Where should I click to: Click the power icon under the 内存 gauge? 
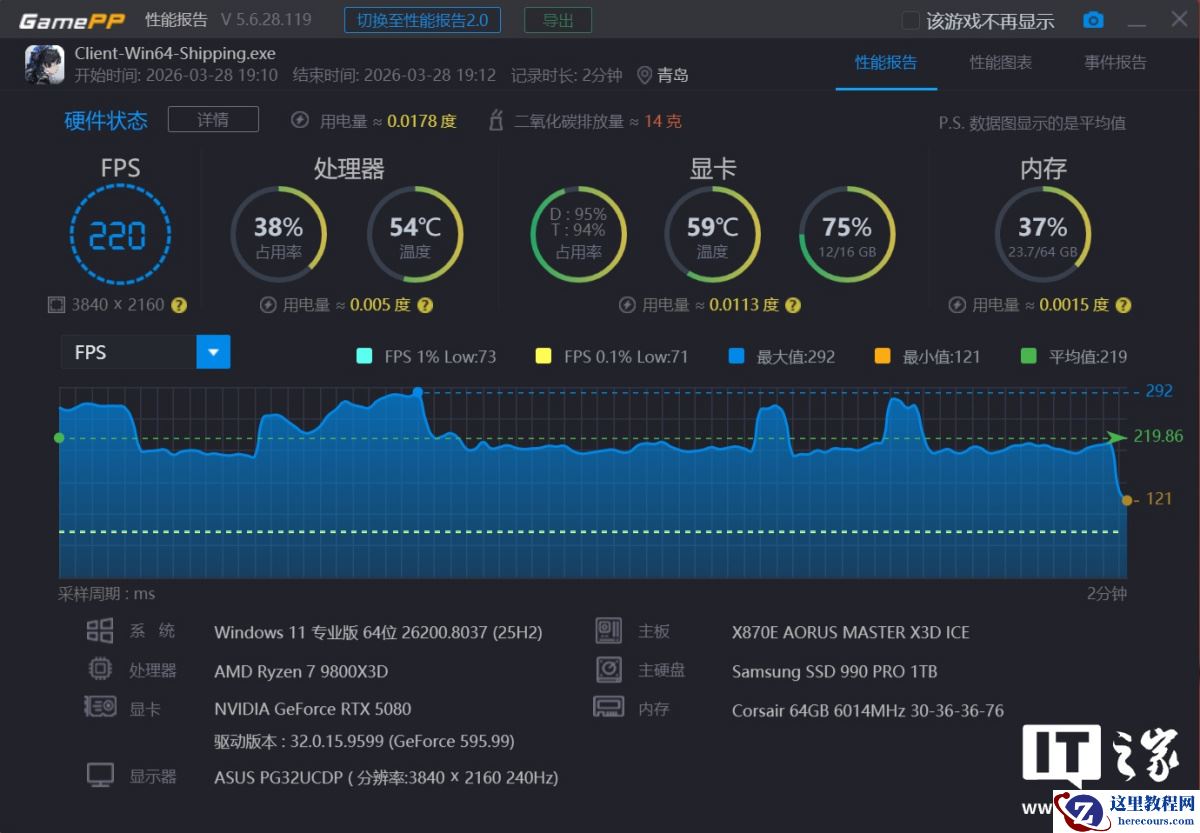pyautogui.click(x=957, y=305)
